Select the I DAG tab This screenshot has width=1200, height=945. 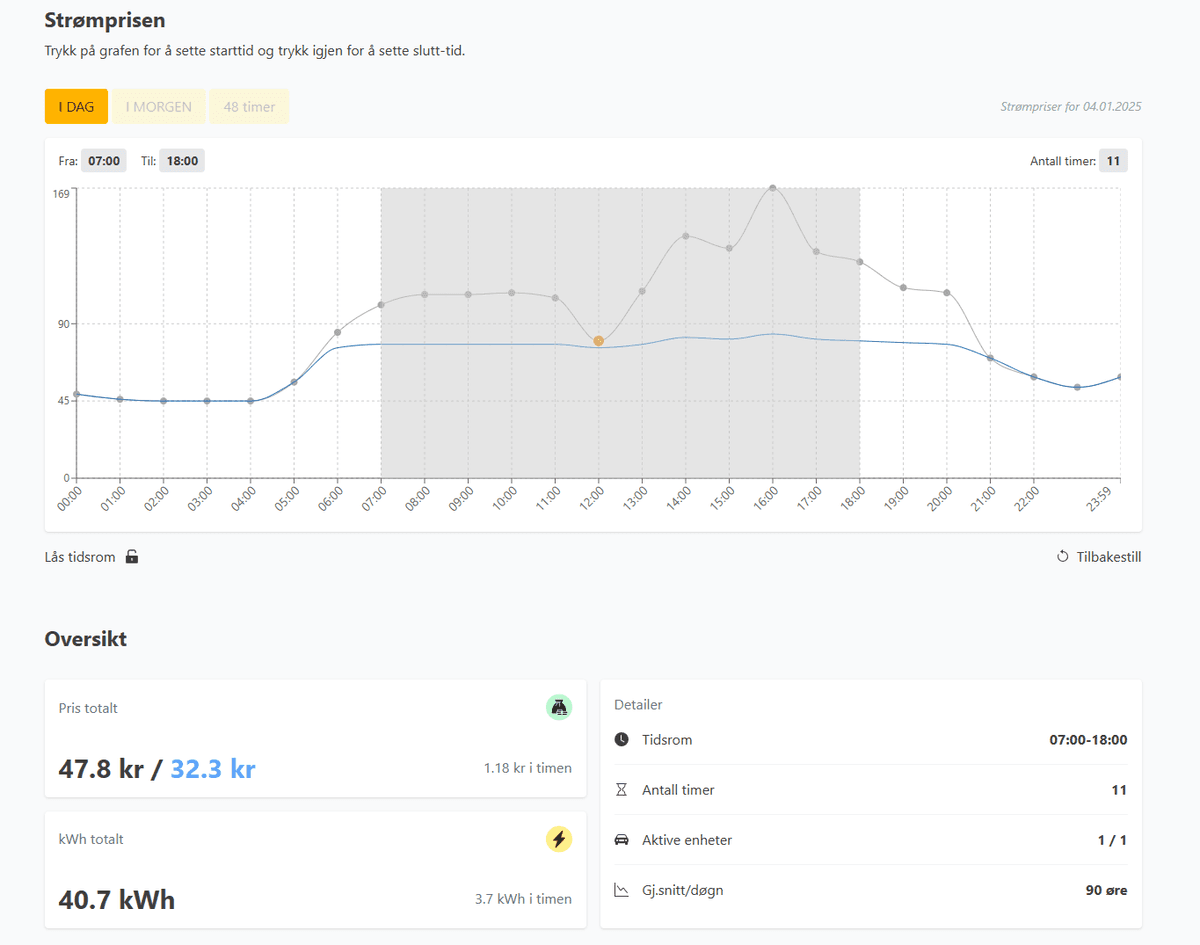tap(76, 107)
